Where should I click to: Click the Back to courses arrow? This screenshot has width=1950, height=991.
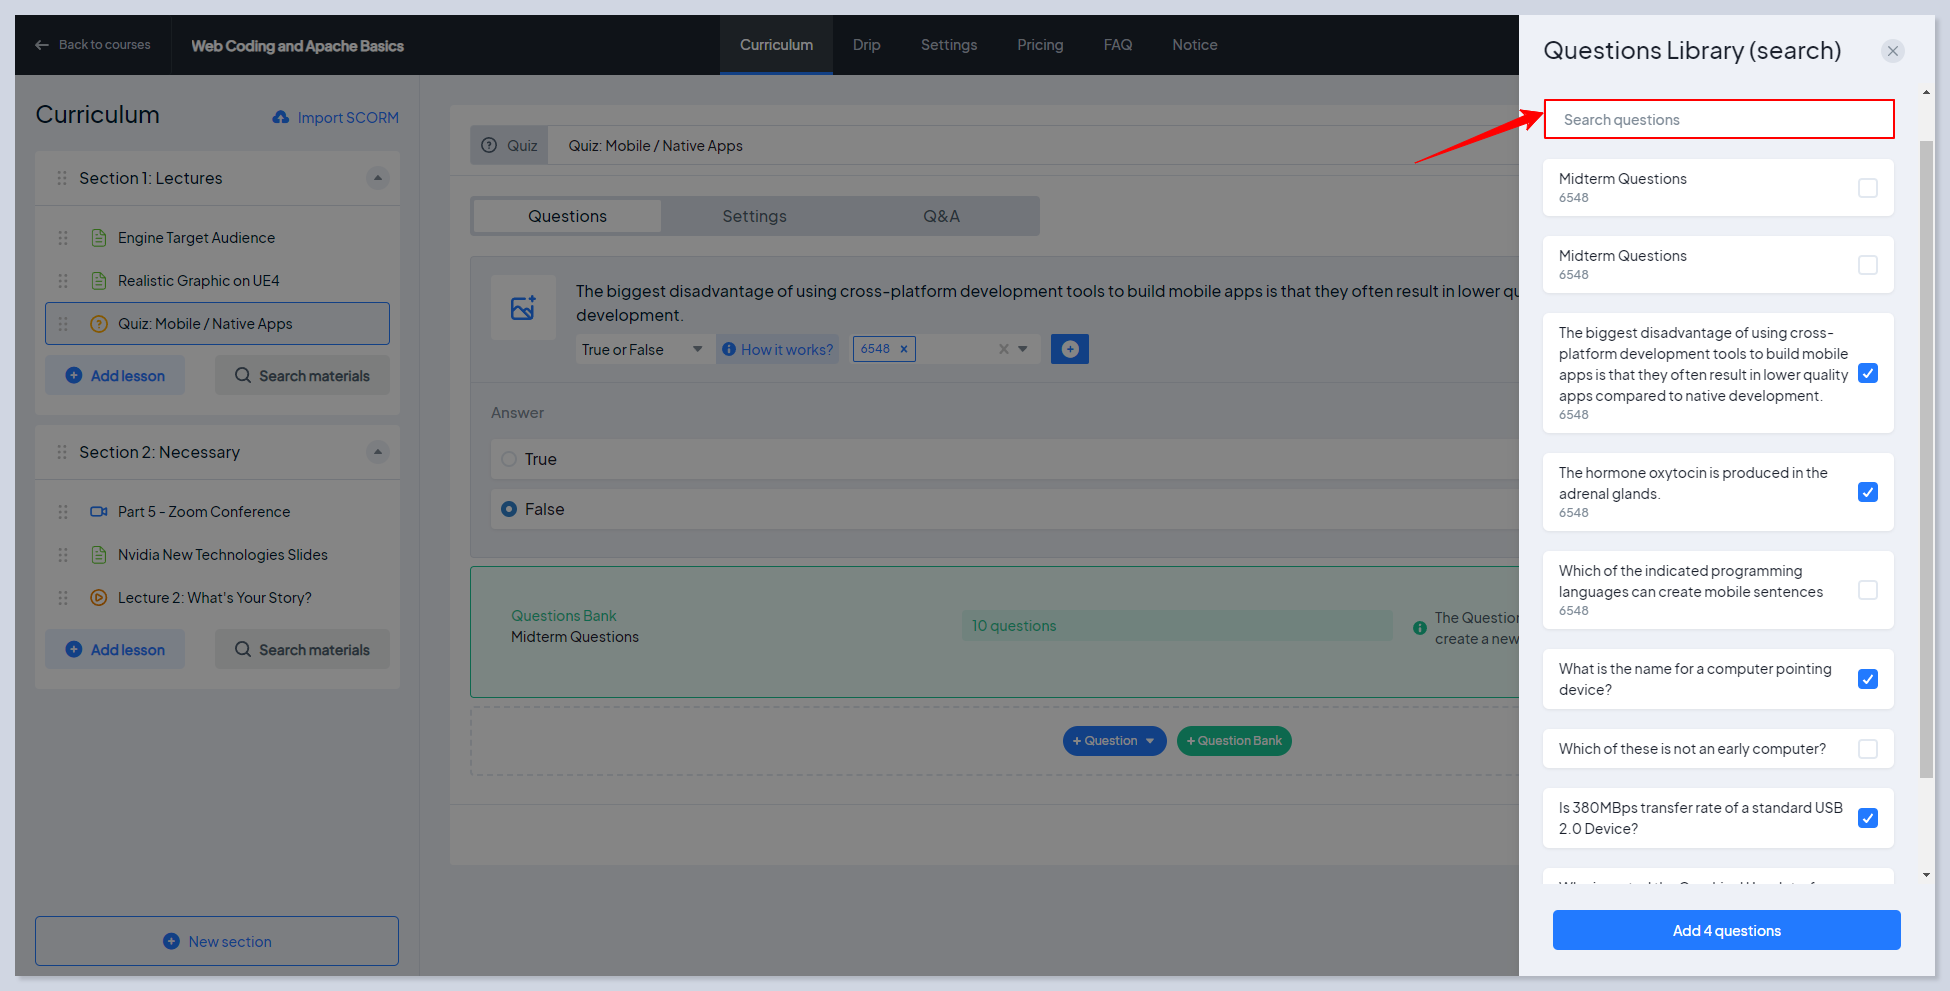coord(42,45)
